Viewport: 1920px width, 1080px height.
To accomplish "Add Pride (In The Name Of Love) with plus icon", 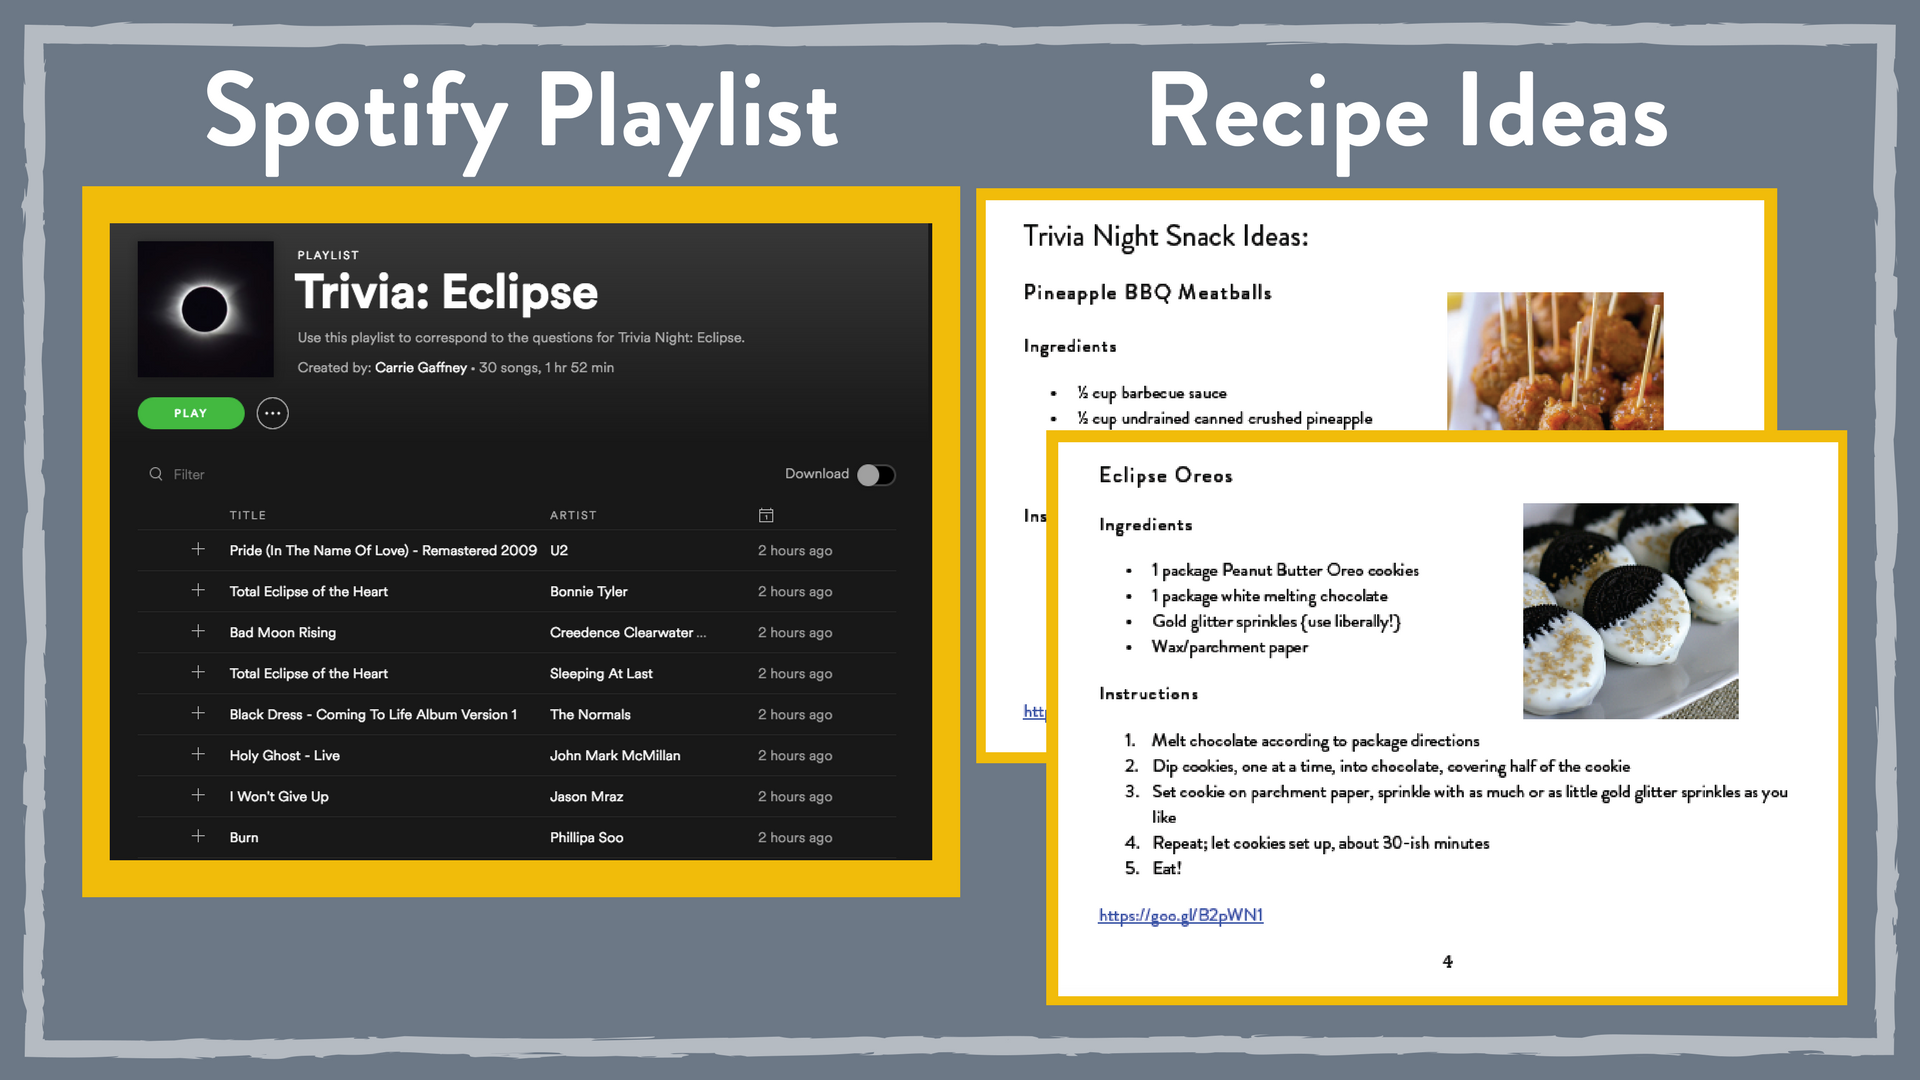I will (198, 549).
